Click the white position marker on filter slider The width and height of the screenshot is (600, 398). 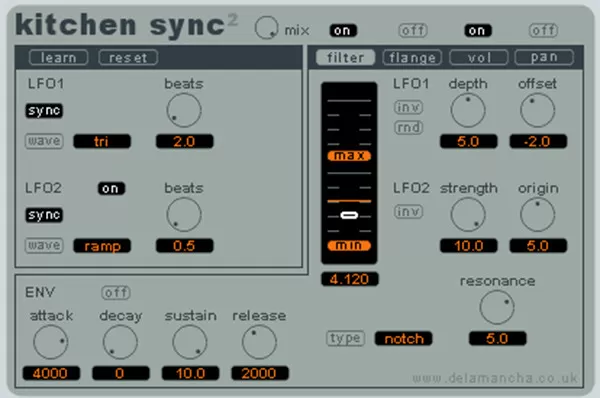click(349, 215)
